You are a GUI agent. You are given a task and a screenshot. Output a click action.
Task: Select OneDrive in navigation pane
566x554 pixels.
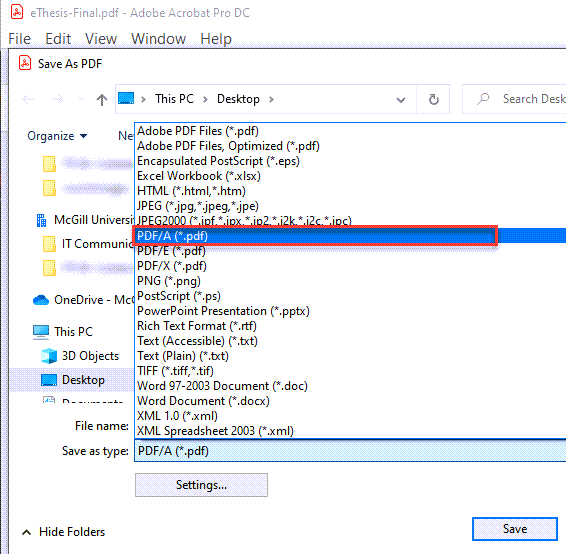94,300
